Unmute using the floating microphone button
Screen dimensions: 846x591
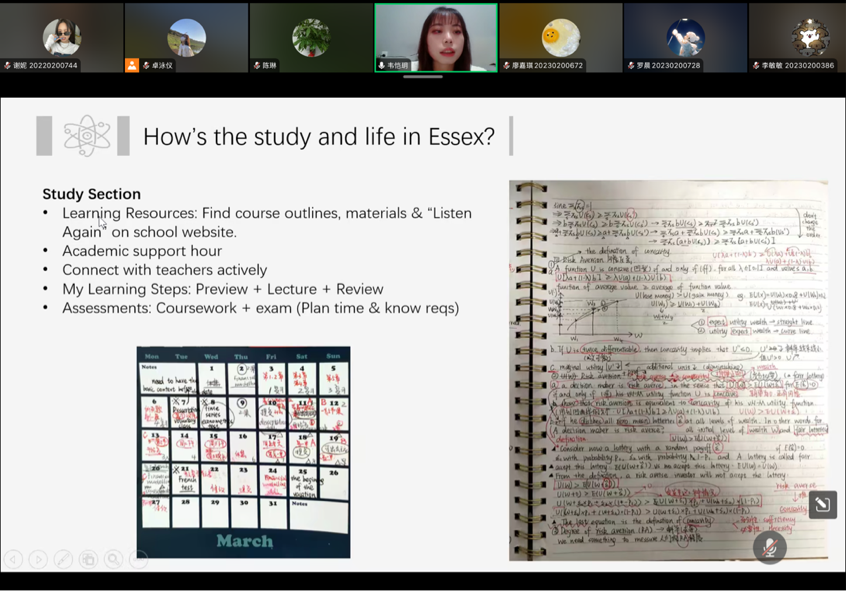[x=769, y=547]
